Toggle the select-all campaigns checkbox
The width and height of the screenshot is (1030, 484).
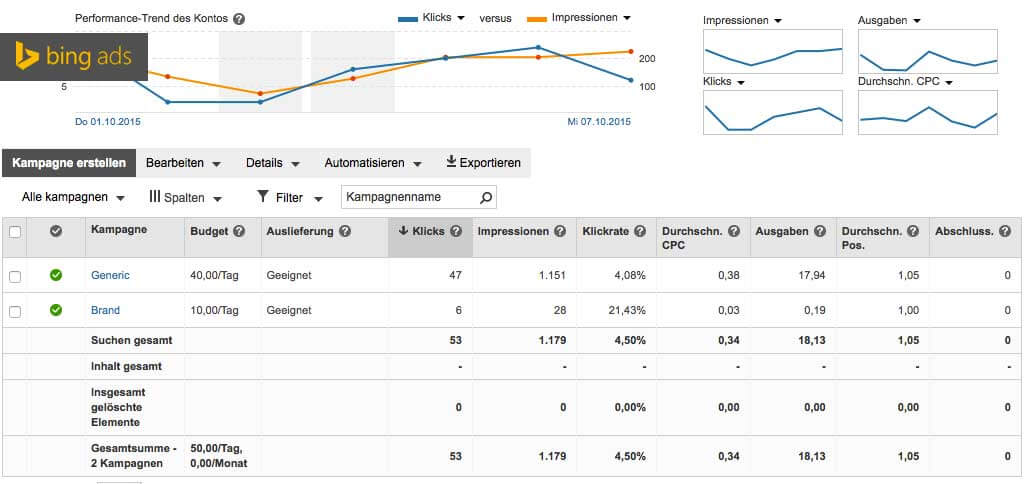[x=15, y=232]
